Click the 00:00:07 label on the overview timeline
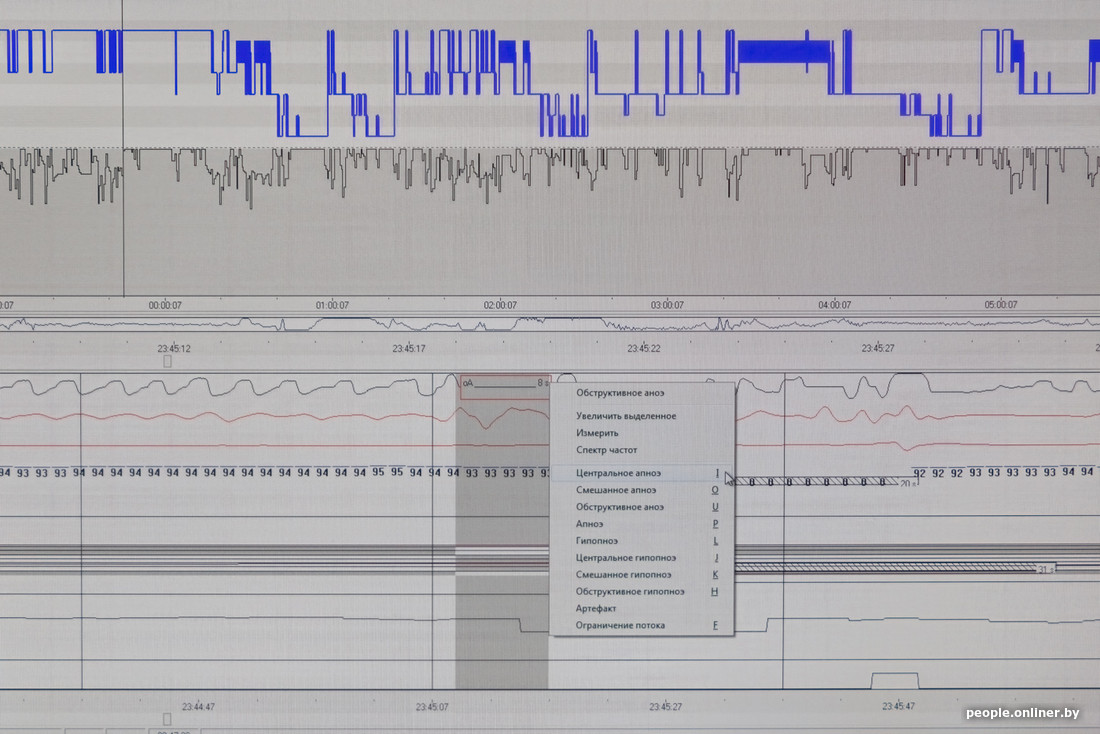Viewport: 1100px width, 734px height. point(165,305)
